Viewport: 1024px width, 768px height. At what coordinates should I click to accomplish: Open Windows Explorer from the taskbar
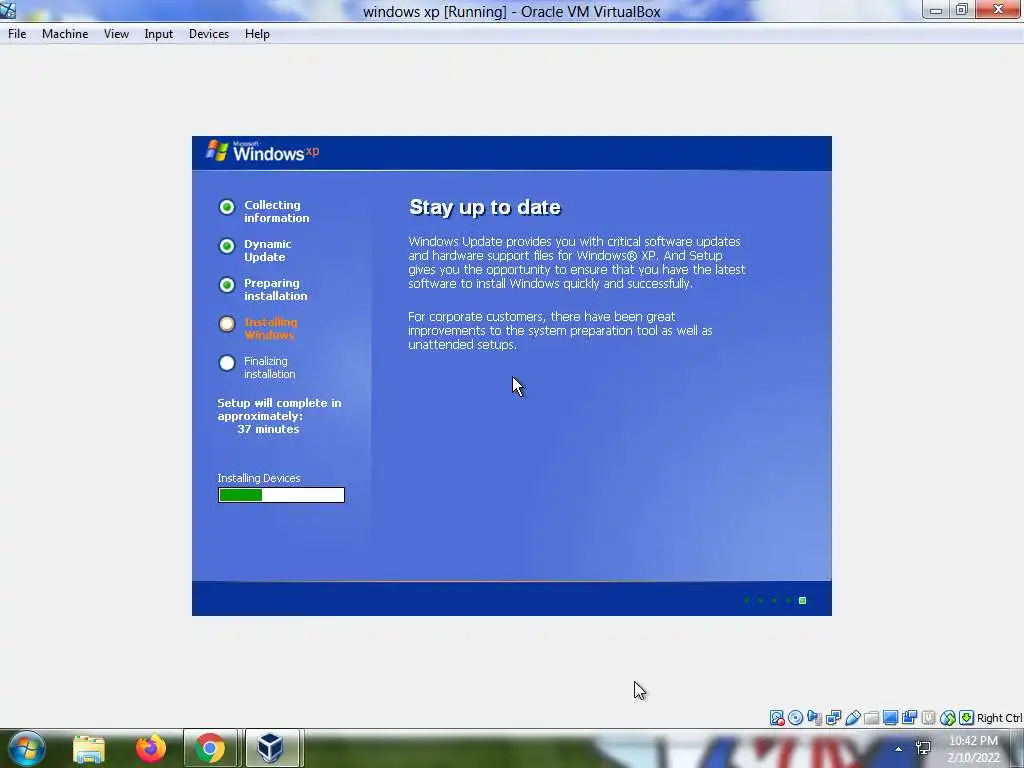89,748
